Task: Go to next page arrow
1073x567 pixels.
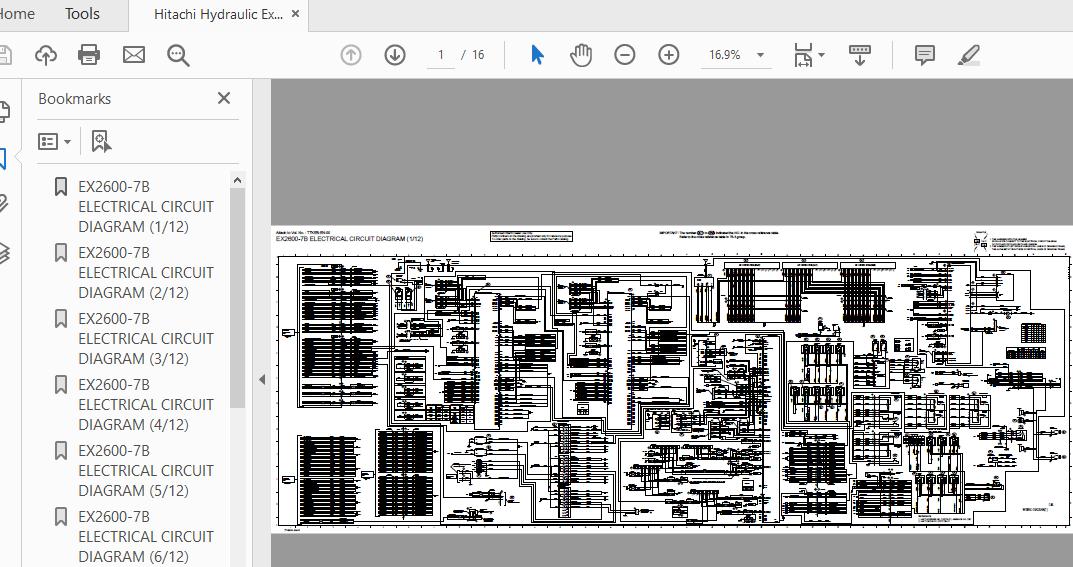Action: pos(395,55)
